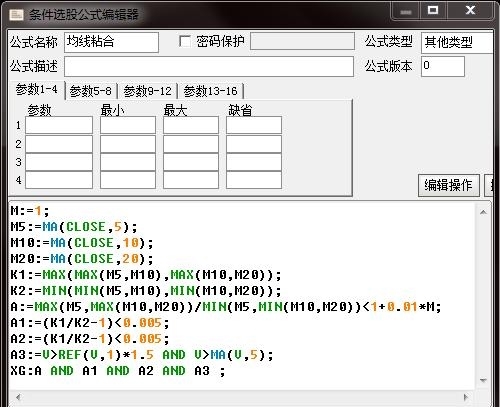The image size is (500, 407).
Task: Click the XG:A AND A1 output line
Action: [x=118, y=371]
